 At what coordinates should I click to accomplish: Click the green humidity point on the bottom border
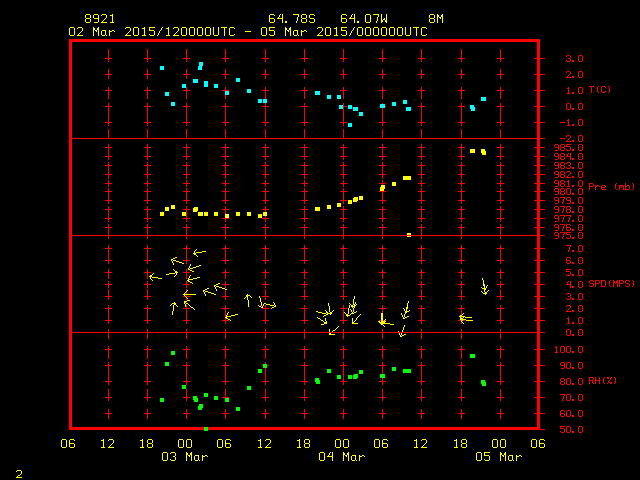click(x=206, y=429)
